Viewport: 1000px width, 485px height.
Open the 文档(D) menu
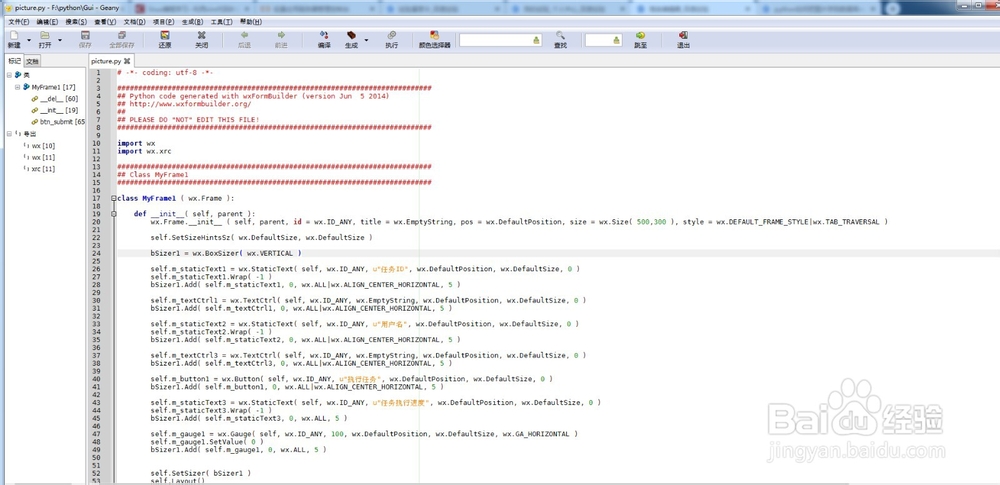[x=134, y=22]
